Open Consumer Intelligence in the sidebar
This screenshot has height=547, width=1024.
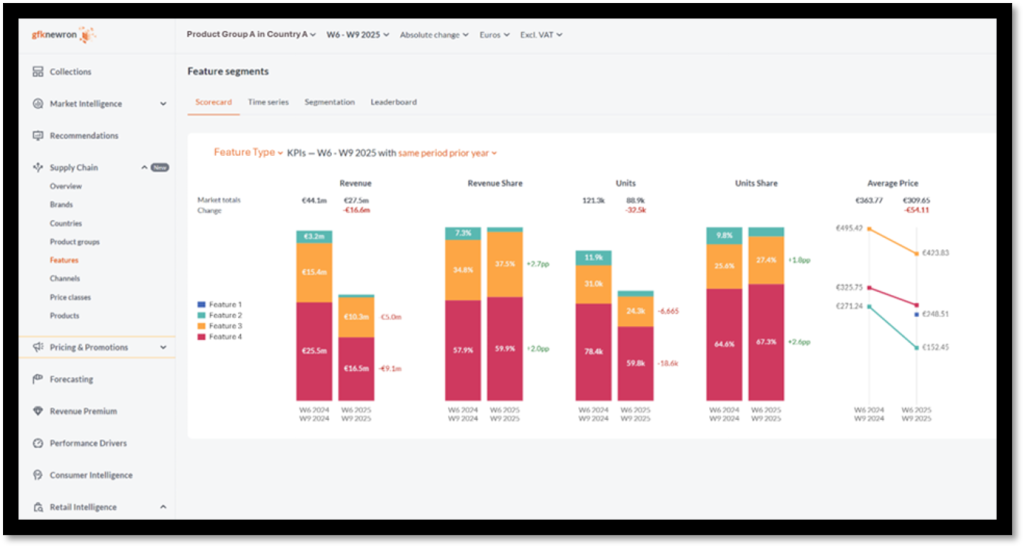[x=91, y=475]
